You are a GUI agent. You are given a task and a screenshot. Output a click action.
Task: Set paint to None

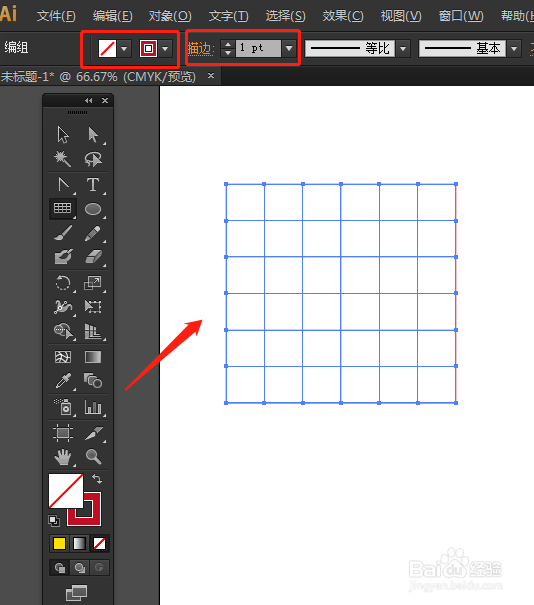point(100,543)
